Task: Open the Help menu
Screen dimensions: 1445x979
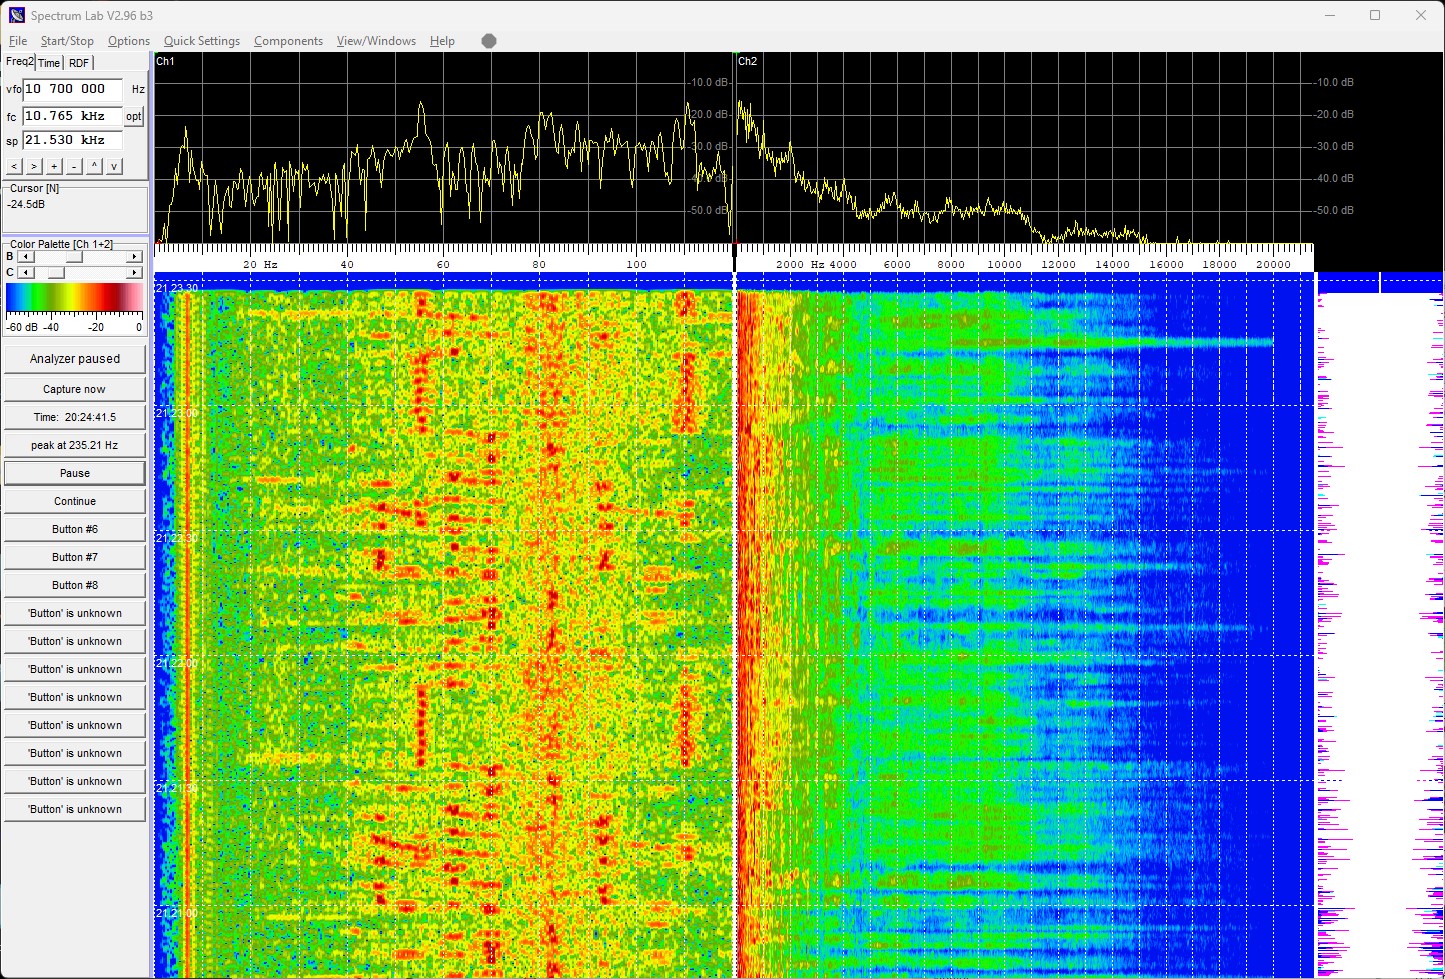Action: [442, 41]
